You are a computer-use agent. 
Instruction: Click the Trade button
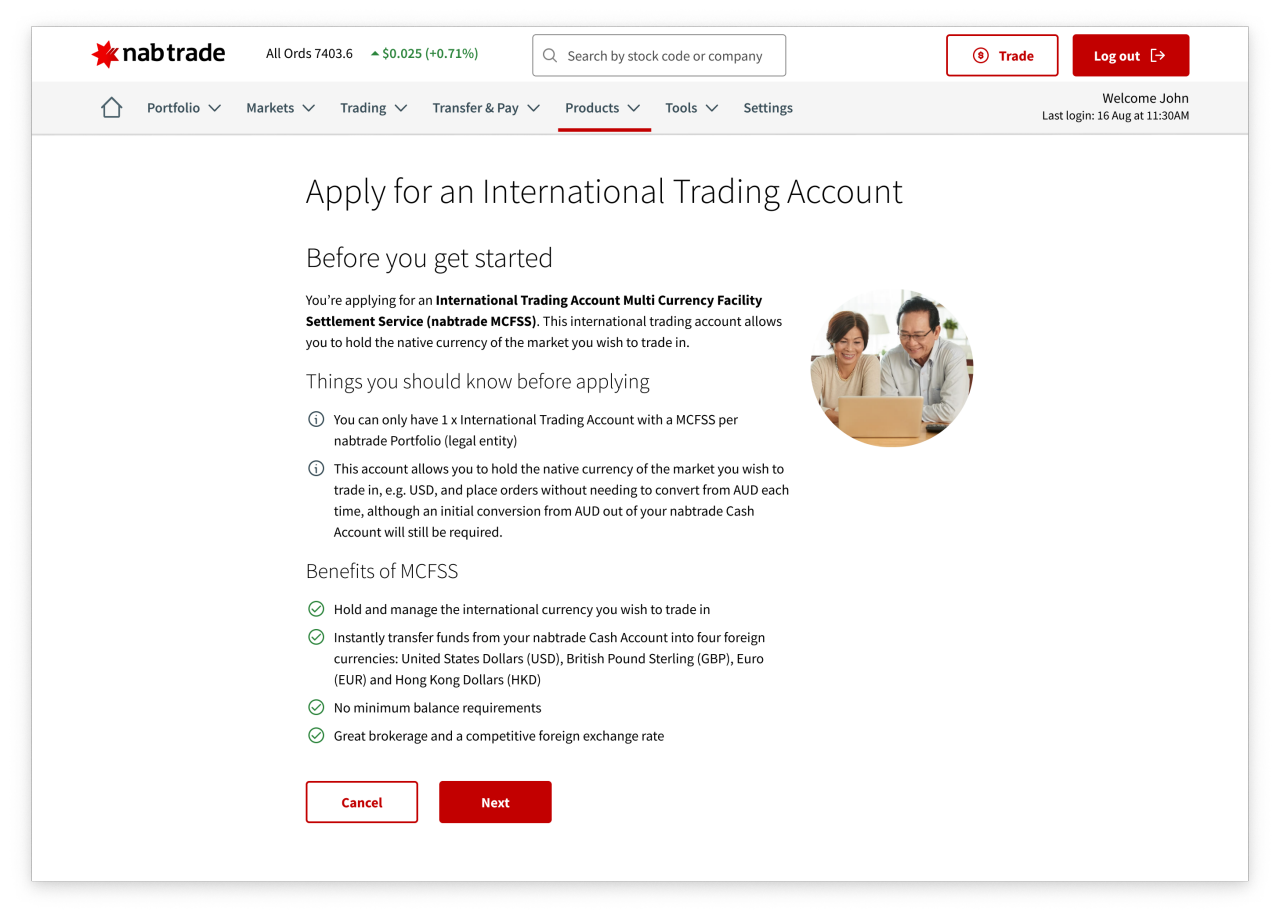point(1002,56)
